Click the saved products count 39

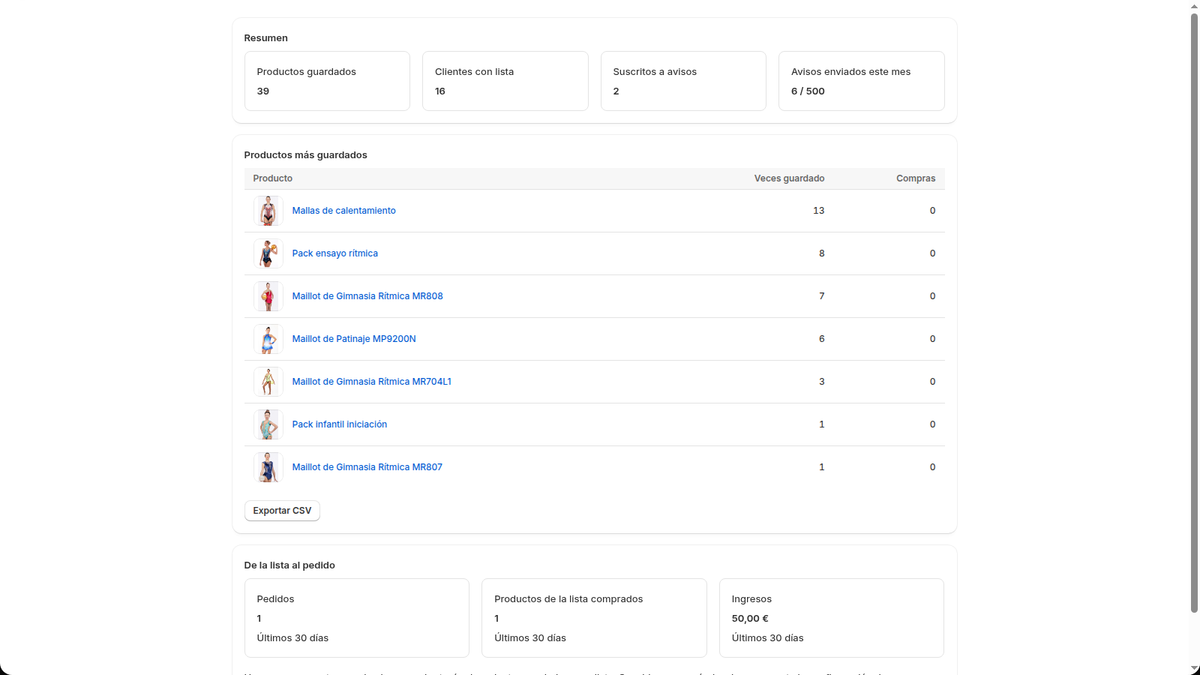(263, 91)
